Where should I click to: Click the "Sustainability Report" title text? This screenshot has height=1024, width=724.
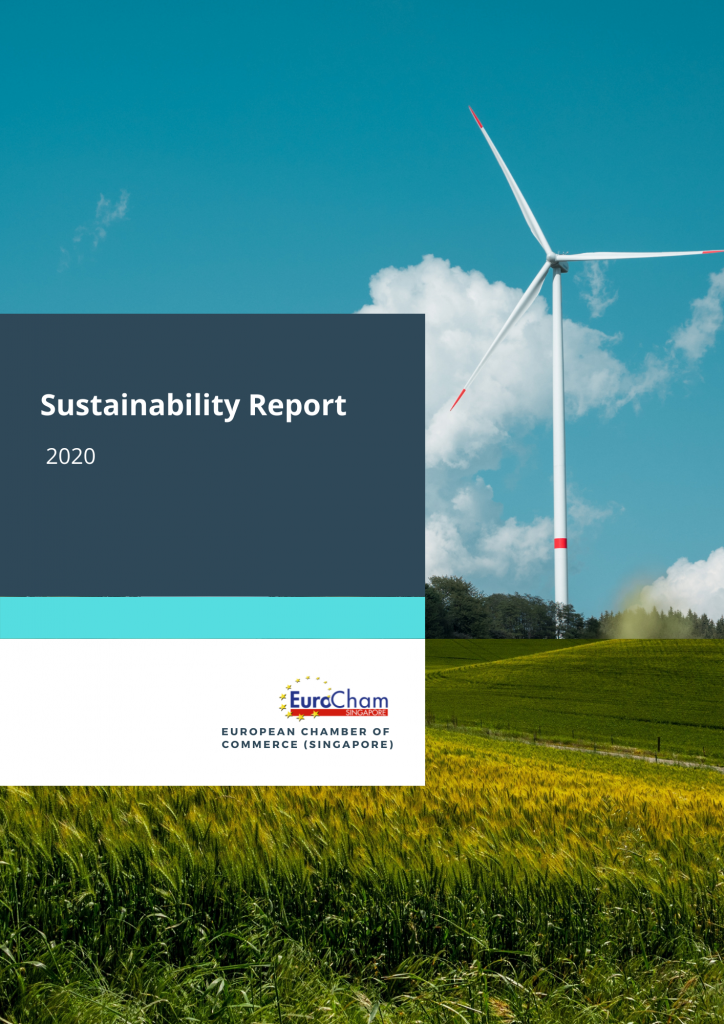[193, 406]
